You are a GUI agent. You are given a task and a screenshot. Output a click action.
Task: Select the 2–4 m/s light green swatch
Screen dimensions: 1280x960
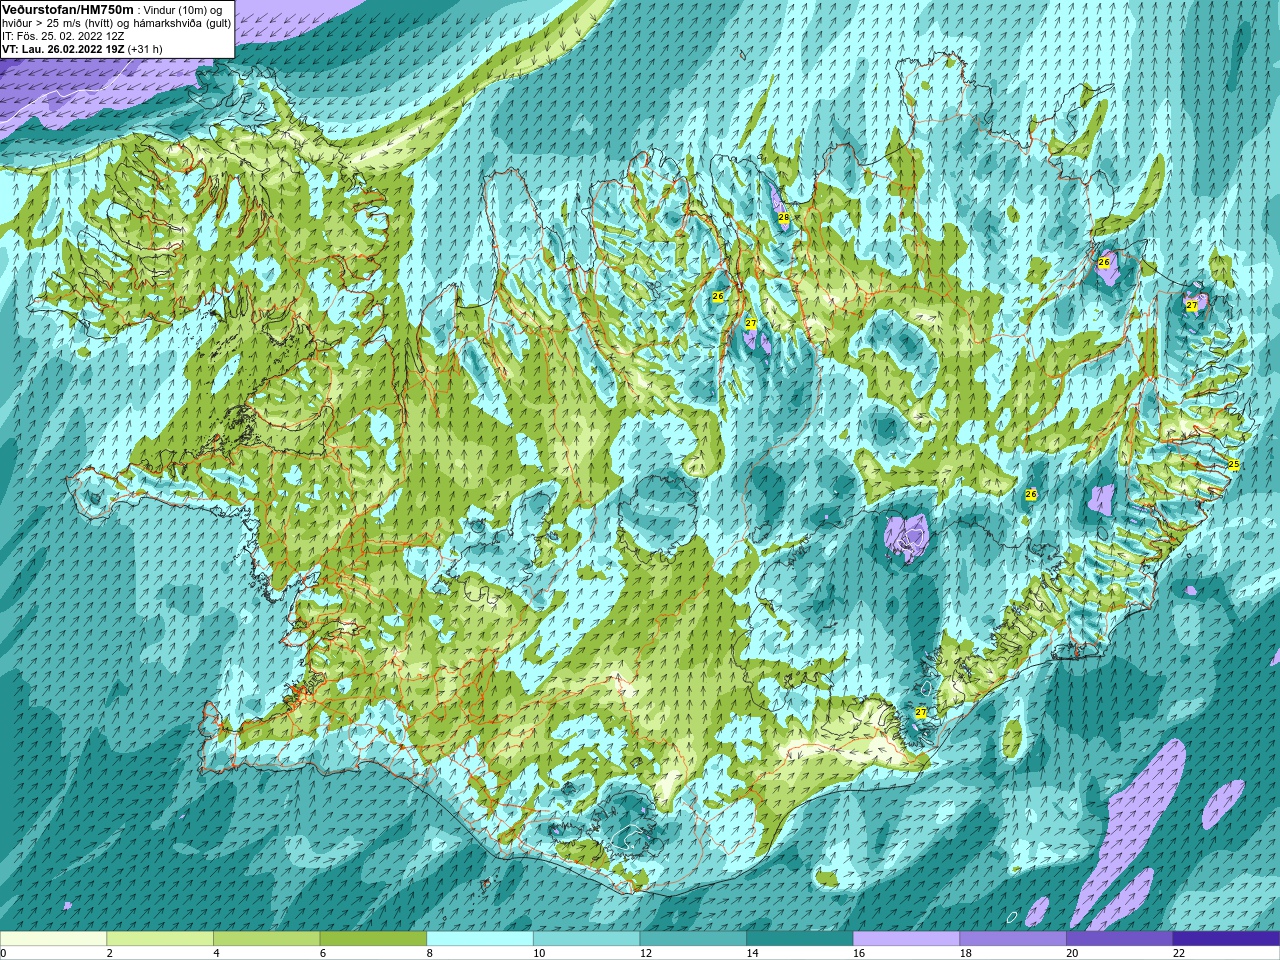point(160,938)
